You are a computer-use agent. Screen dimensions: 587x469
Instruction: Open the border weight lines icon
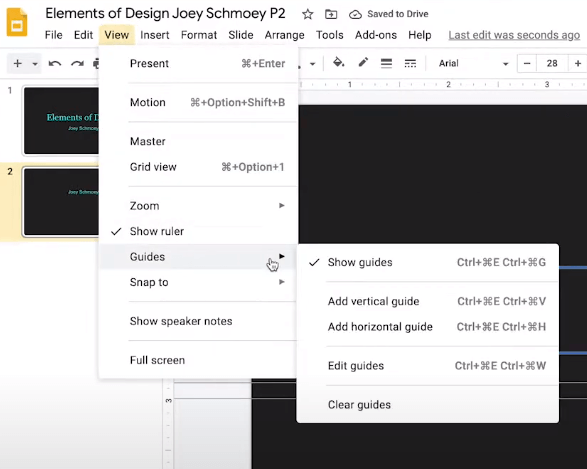click(386, 63)
